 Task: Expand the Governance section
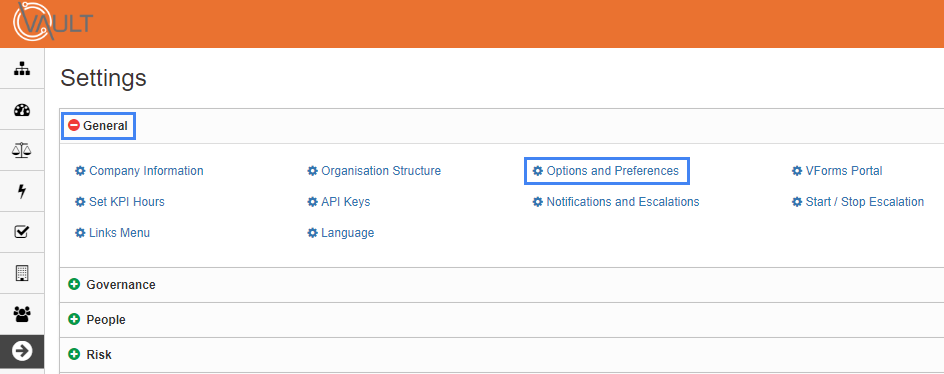tap(112, 284)
